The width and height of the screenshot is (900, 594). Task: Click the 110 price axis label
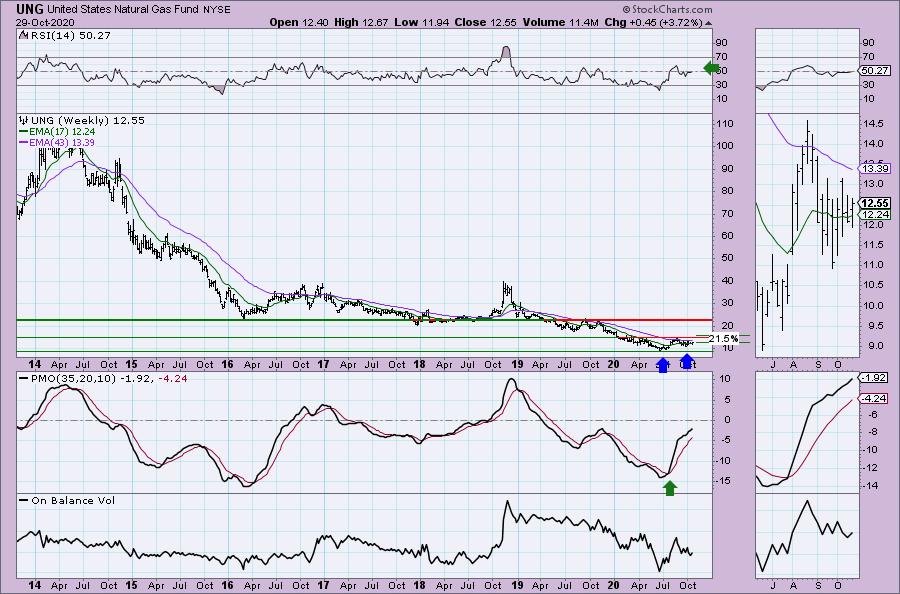click(x=725, y=124)
